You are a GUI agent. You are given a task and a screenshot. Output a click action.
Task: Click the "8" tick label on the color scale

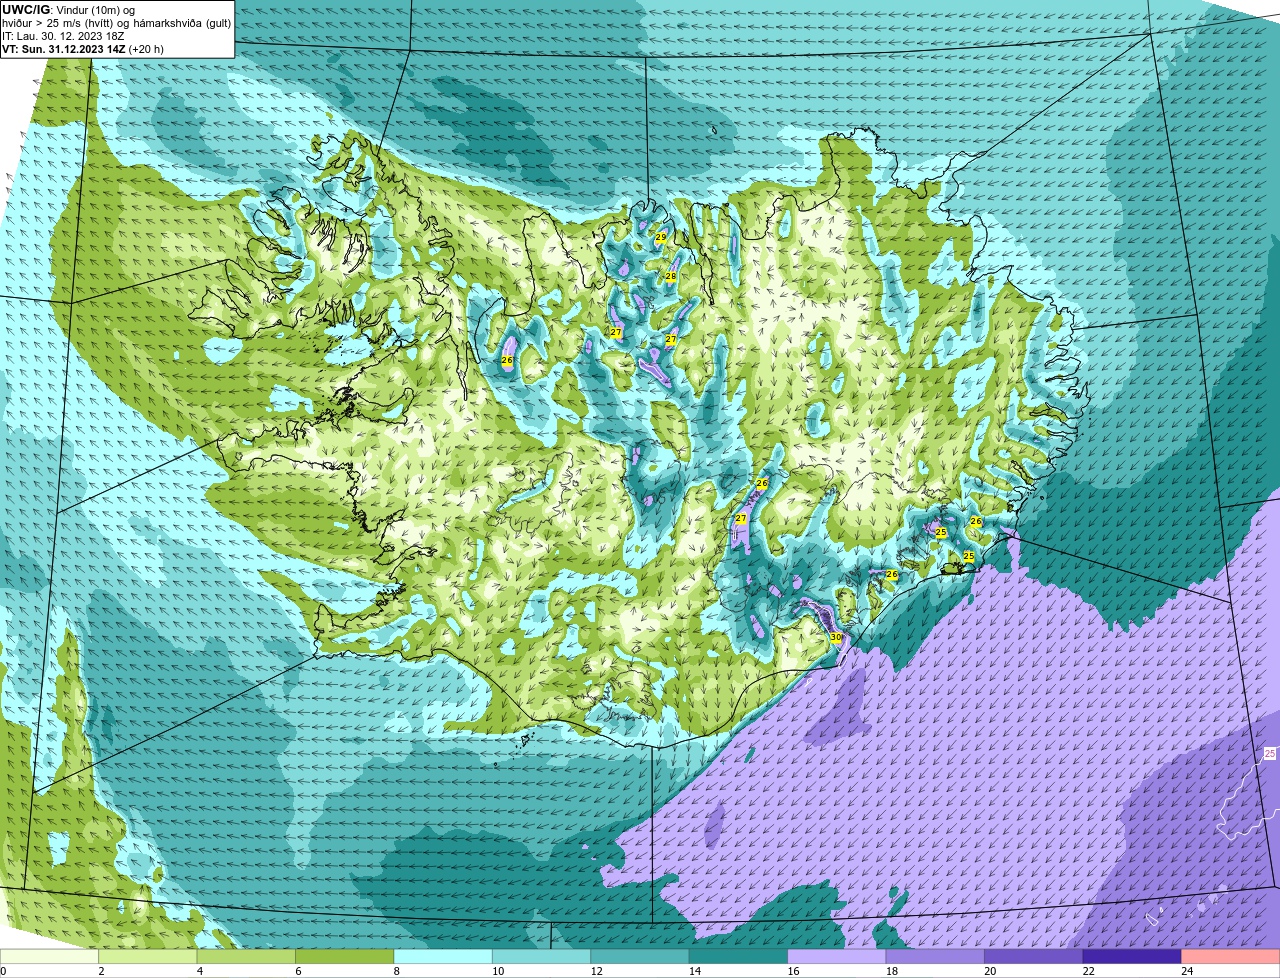tap(396, 971)
